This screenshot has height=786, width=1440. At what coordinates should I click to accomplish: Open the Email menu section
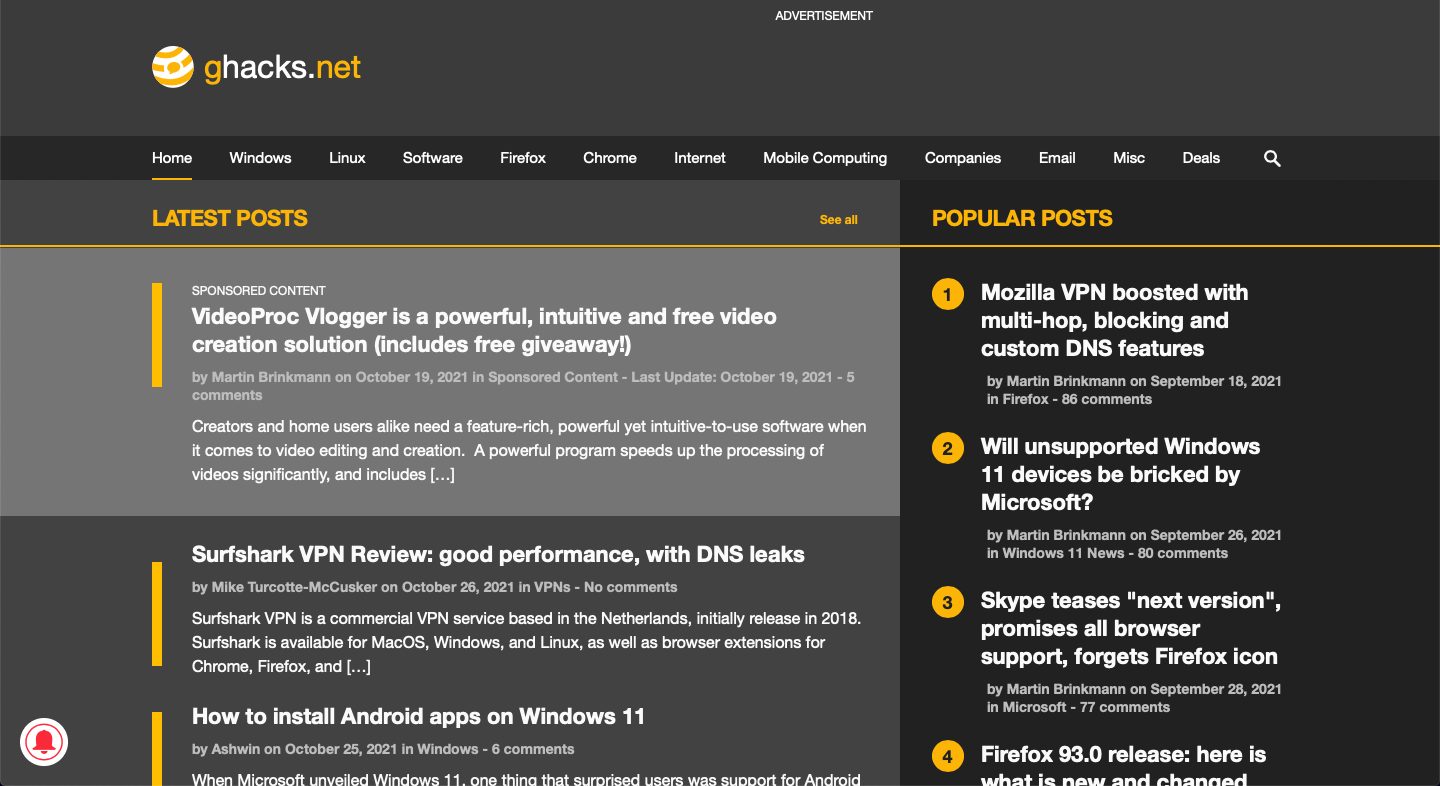point(1057,158)
